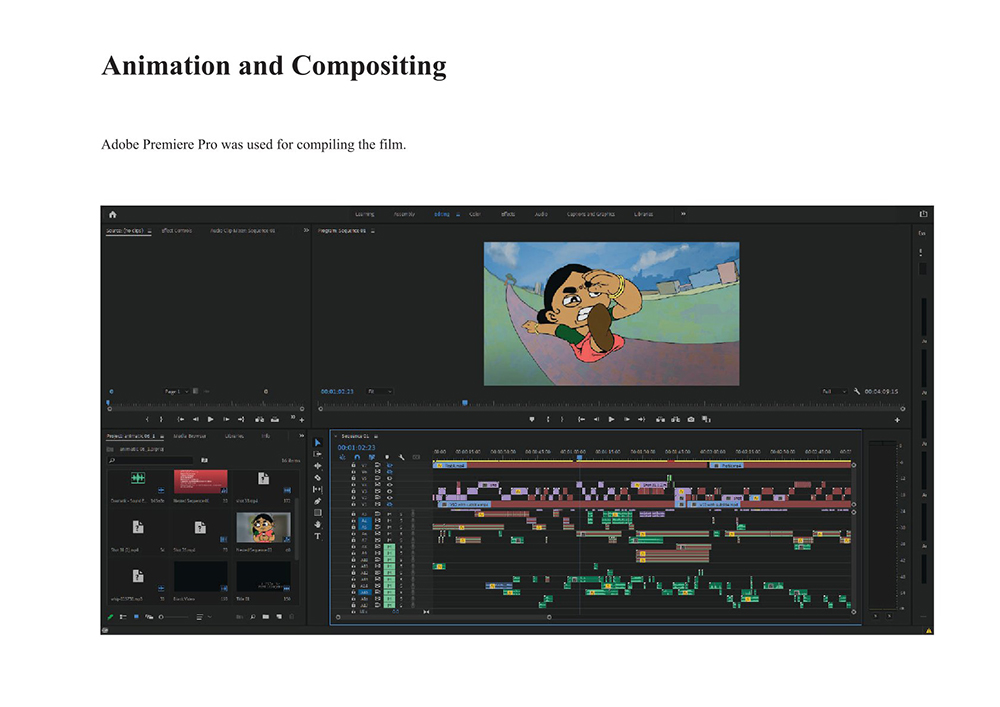
Task: Toggle Linked Selection in the timeline
Action: point(372,457)
